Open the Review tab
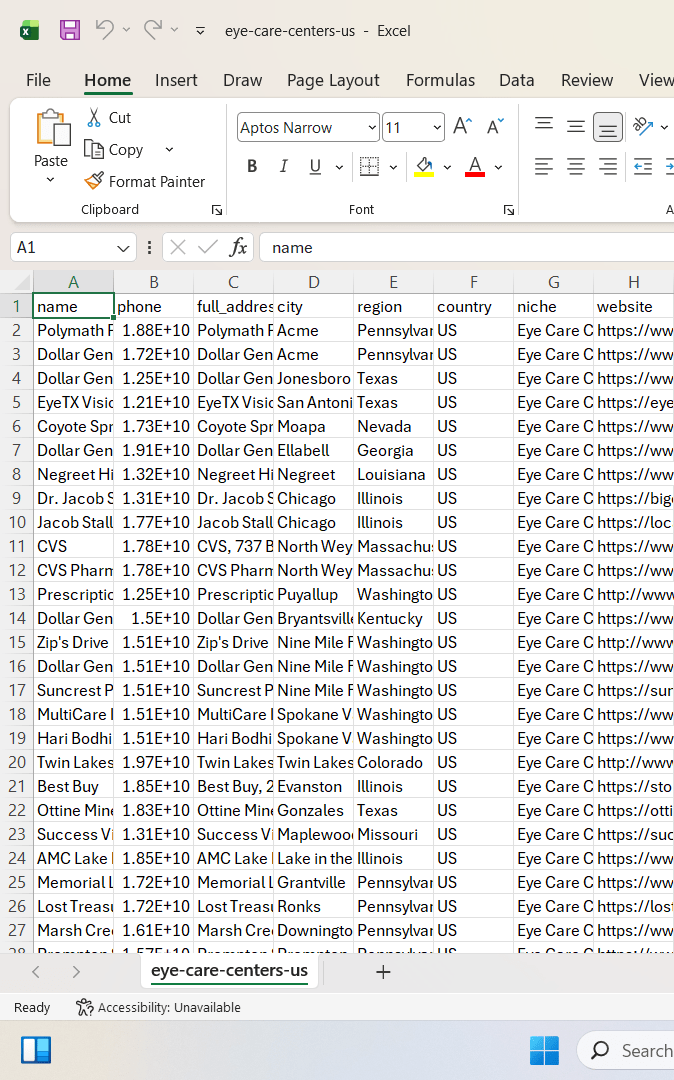Image resolution: width=674 pixels, height=1080 pixels. coord(587,81)
